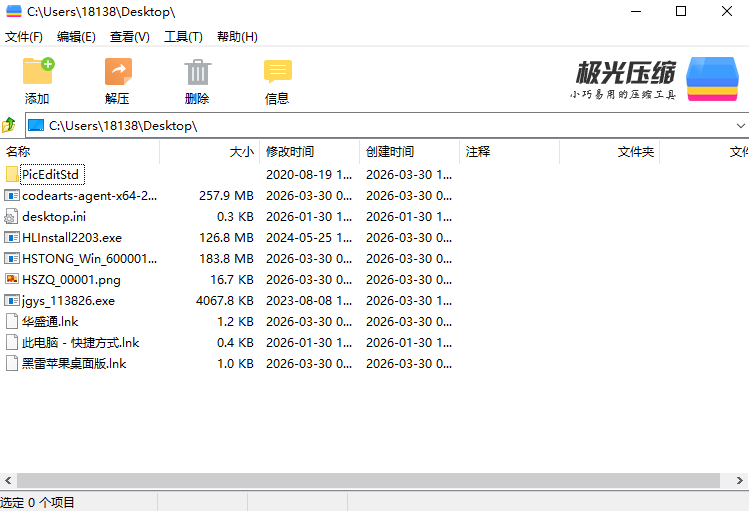
Task: Click the horizontal scrollbar right arrow
Action: [x=740, y=480]
